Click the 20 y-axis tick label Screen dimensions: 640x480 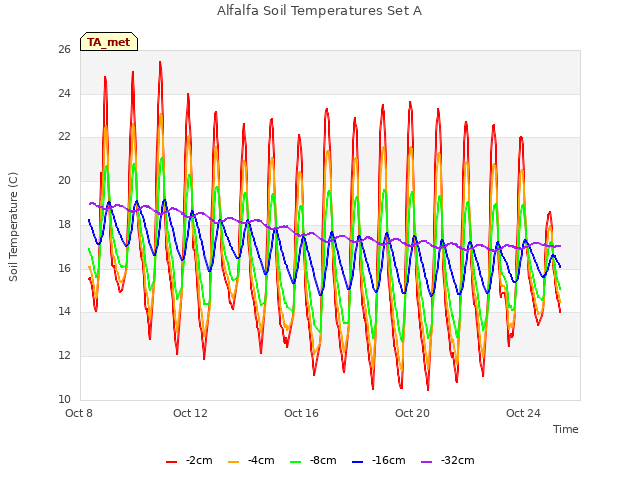point(64,181)
